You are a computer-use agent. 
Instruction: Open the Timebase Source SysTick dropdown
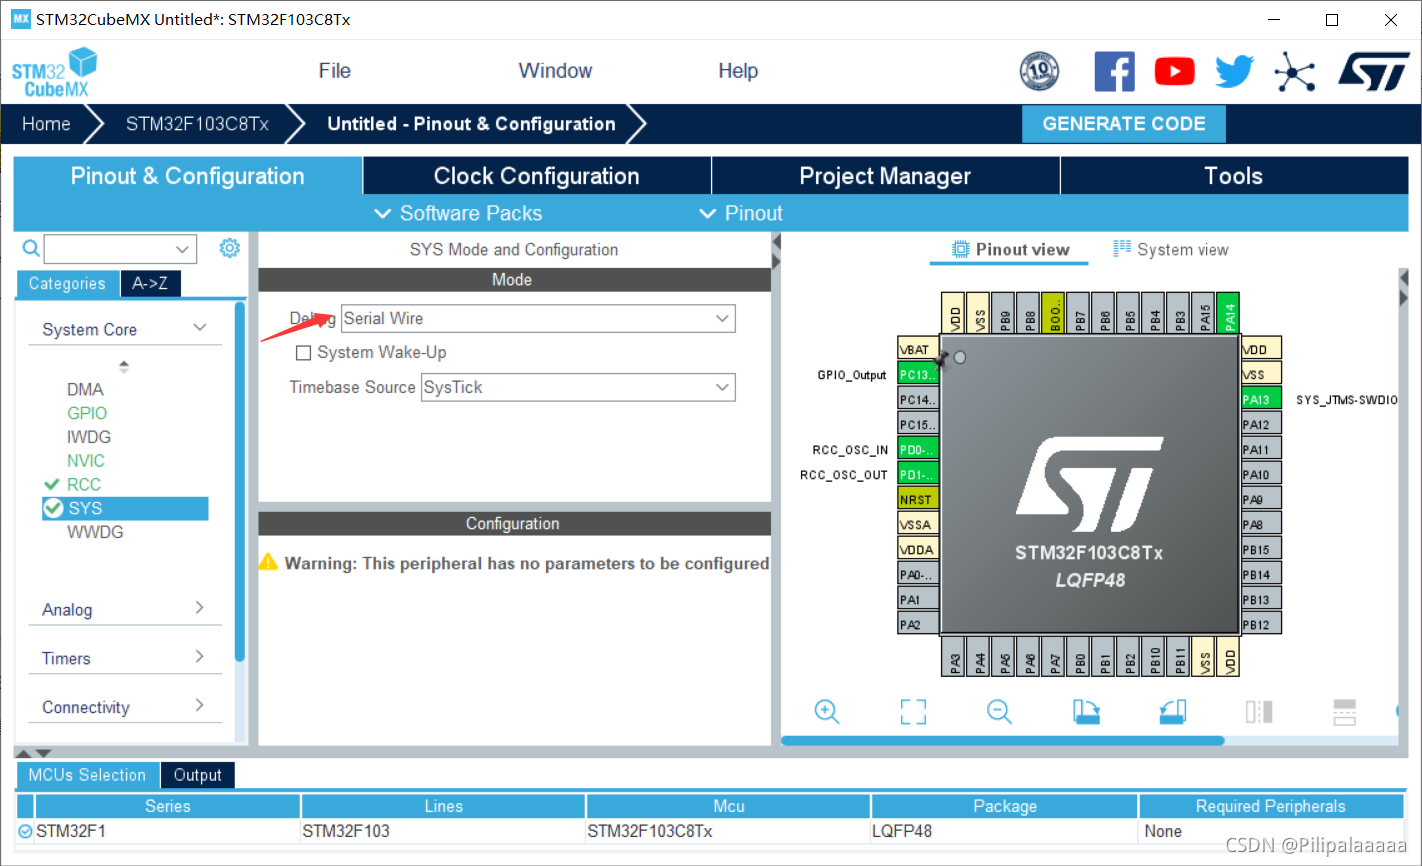click(x=578, y=387)
